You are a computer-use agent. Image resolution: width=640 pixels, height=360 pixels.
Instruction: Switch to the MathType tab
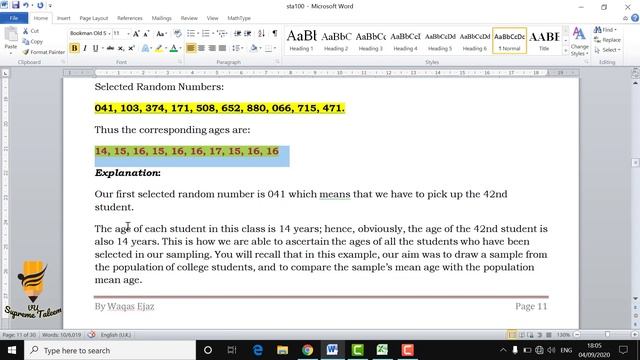click(x=239, y=18)
